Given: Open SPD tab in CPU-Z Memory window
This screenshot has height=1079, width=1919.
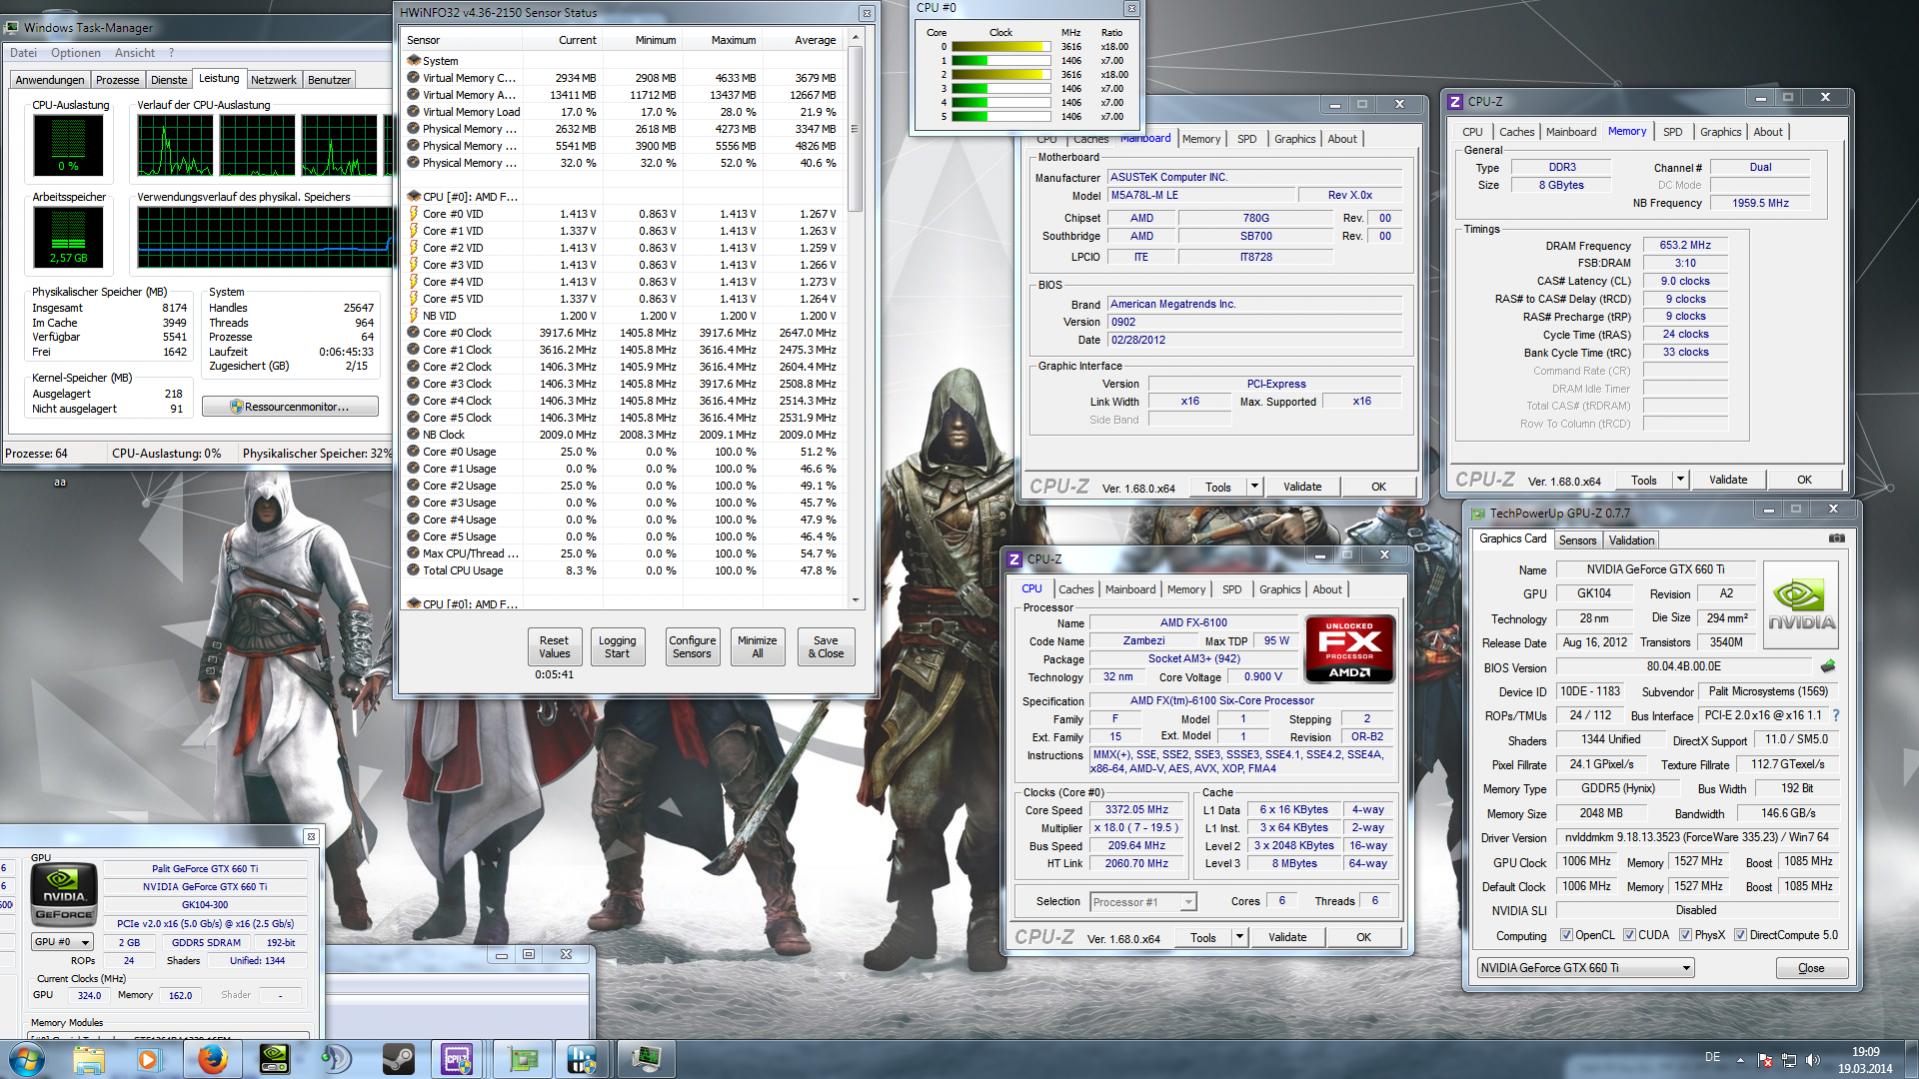Looking at the screenshot, I should pos(1672,132).
